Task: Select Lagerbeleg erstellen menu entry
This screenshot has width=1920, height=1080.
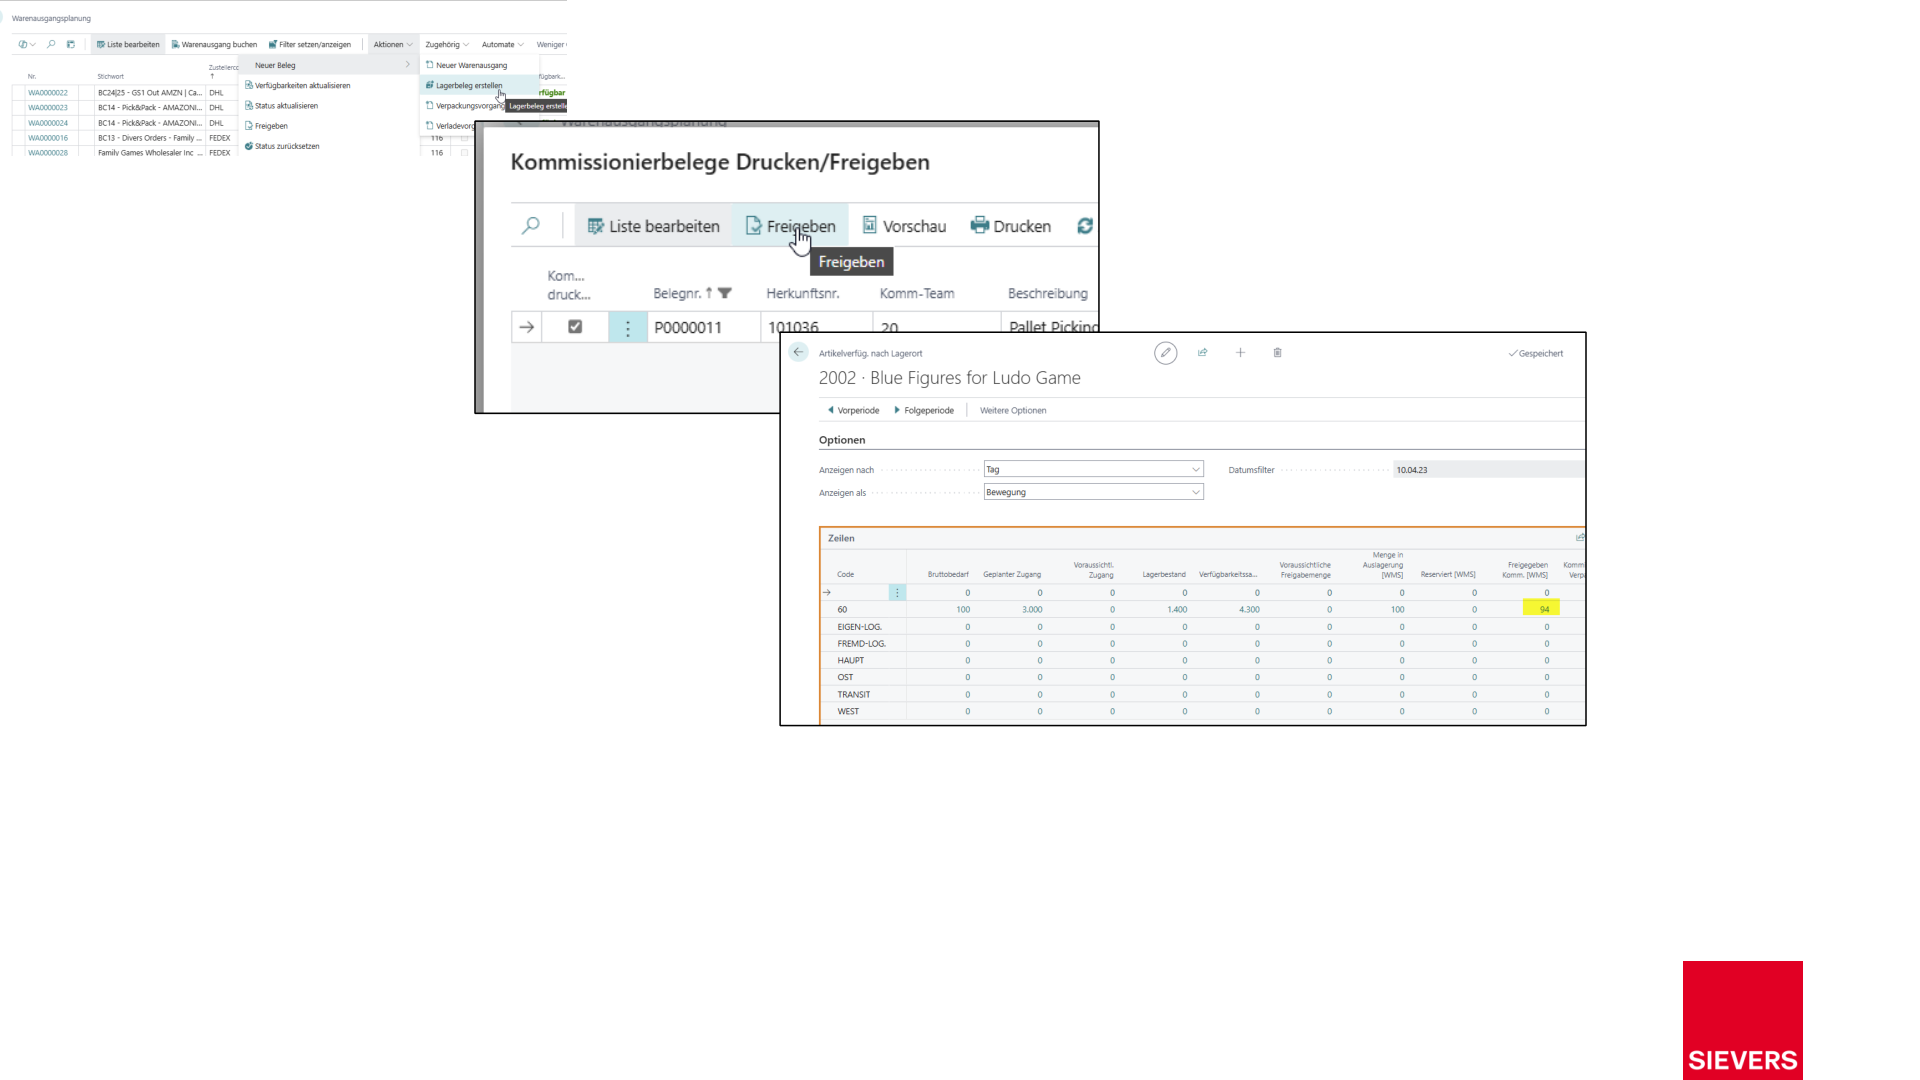Action: click(x=469, y=85)
